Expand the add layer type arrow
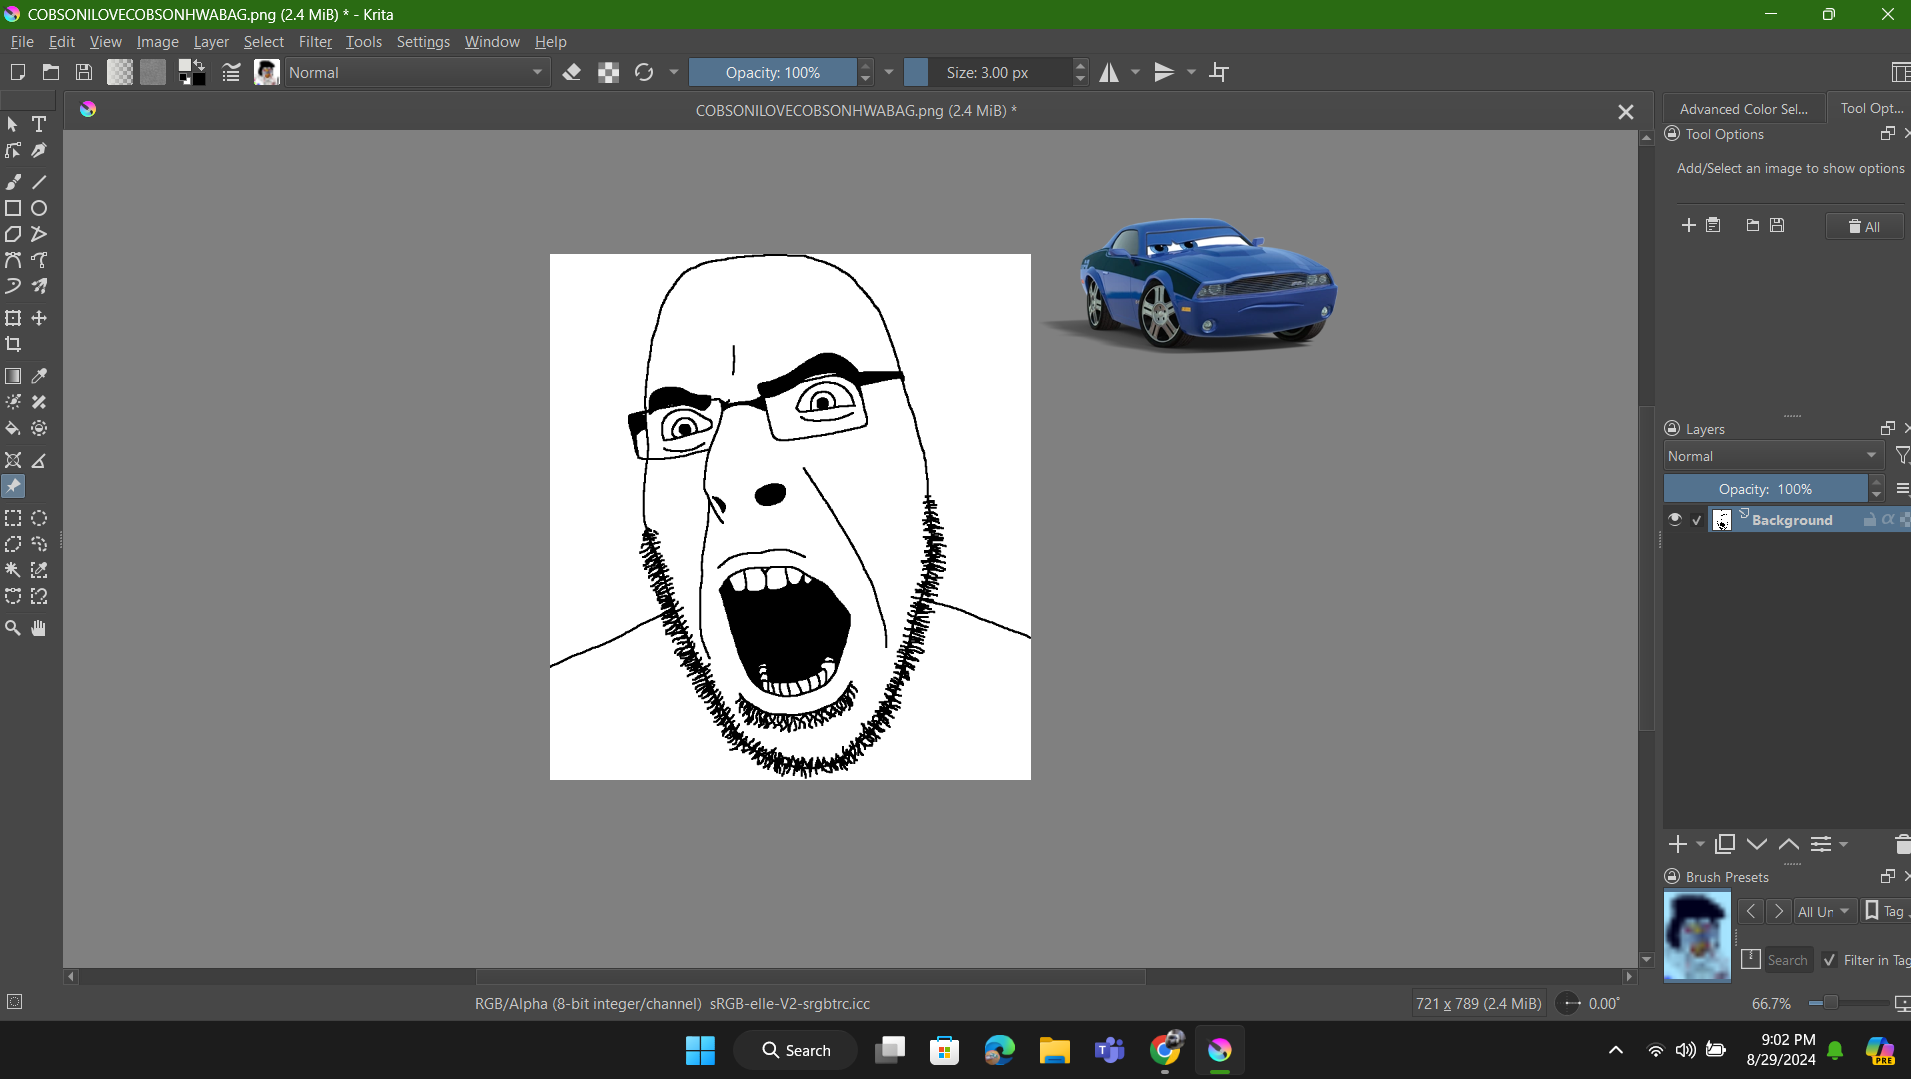1911x1079 pixels. coord(1700,844)
